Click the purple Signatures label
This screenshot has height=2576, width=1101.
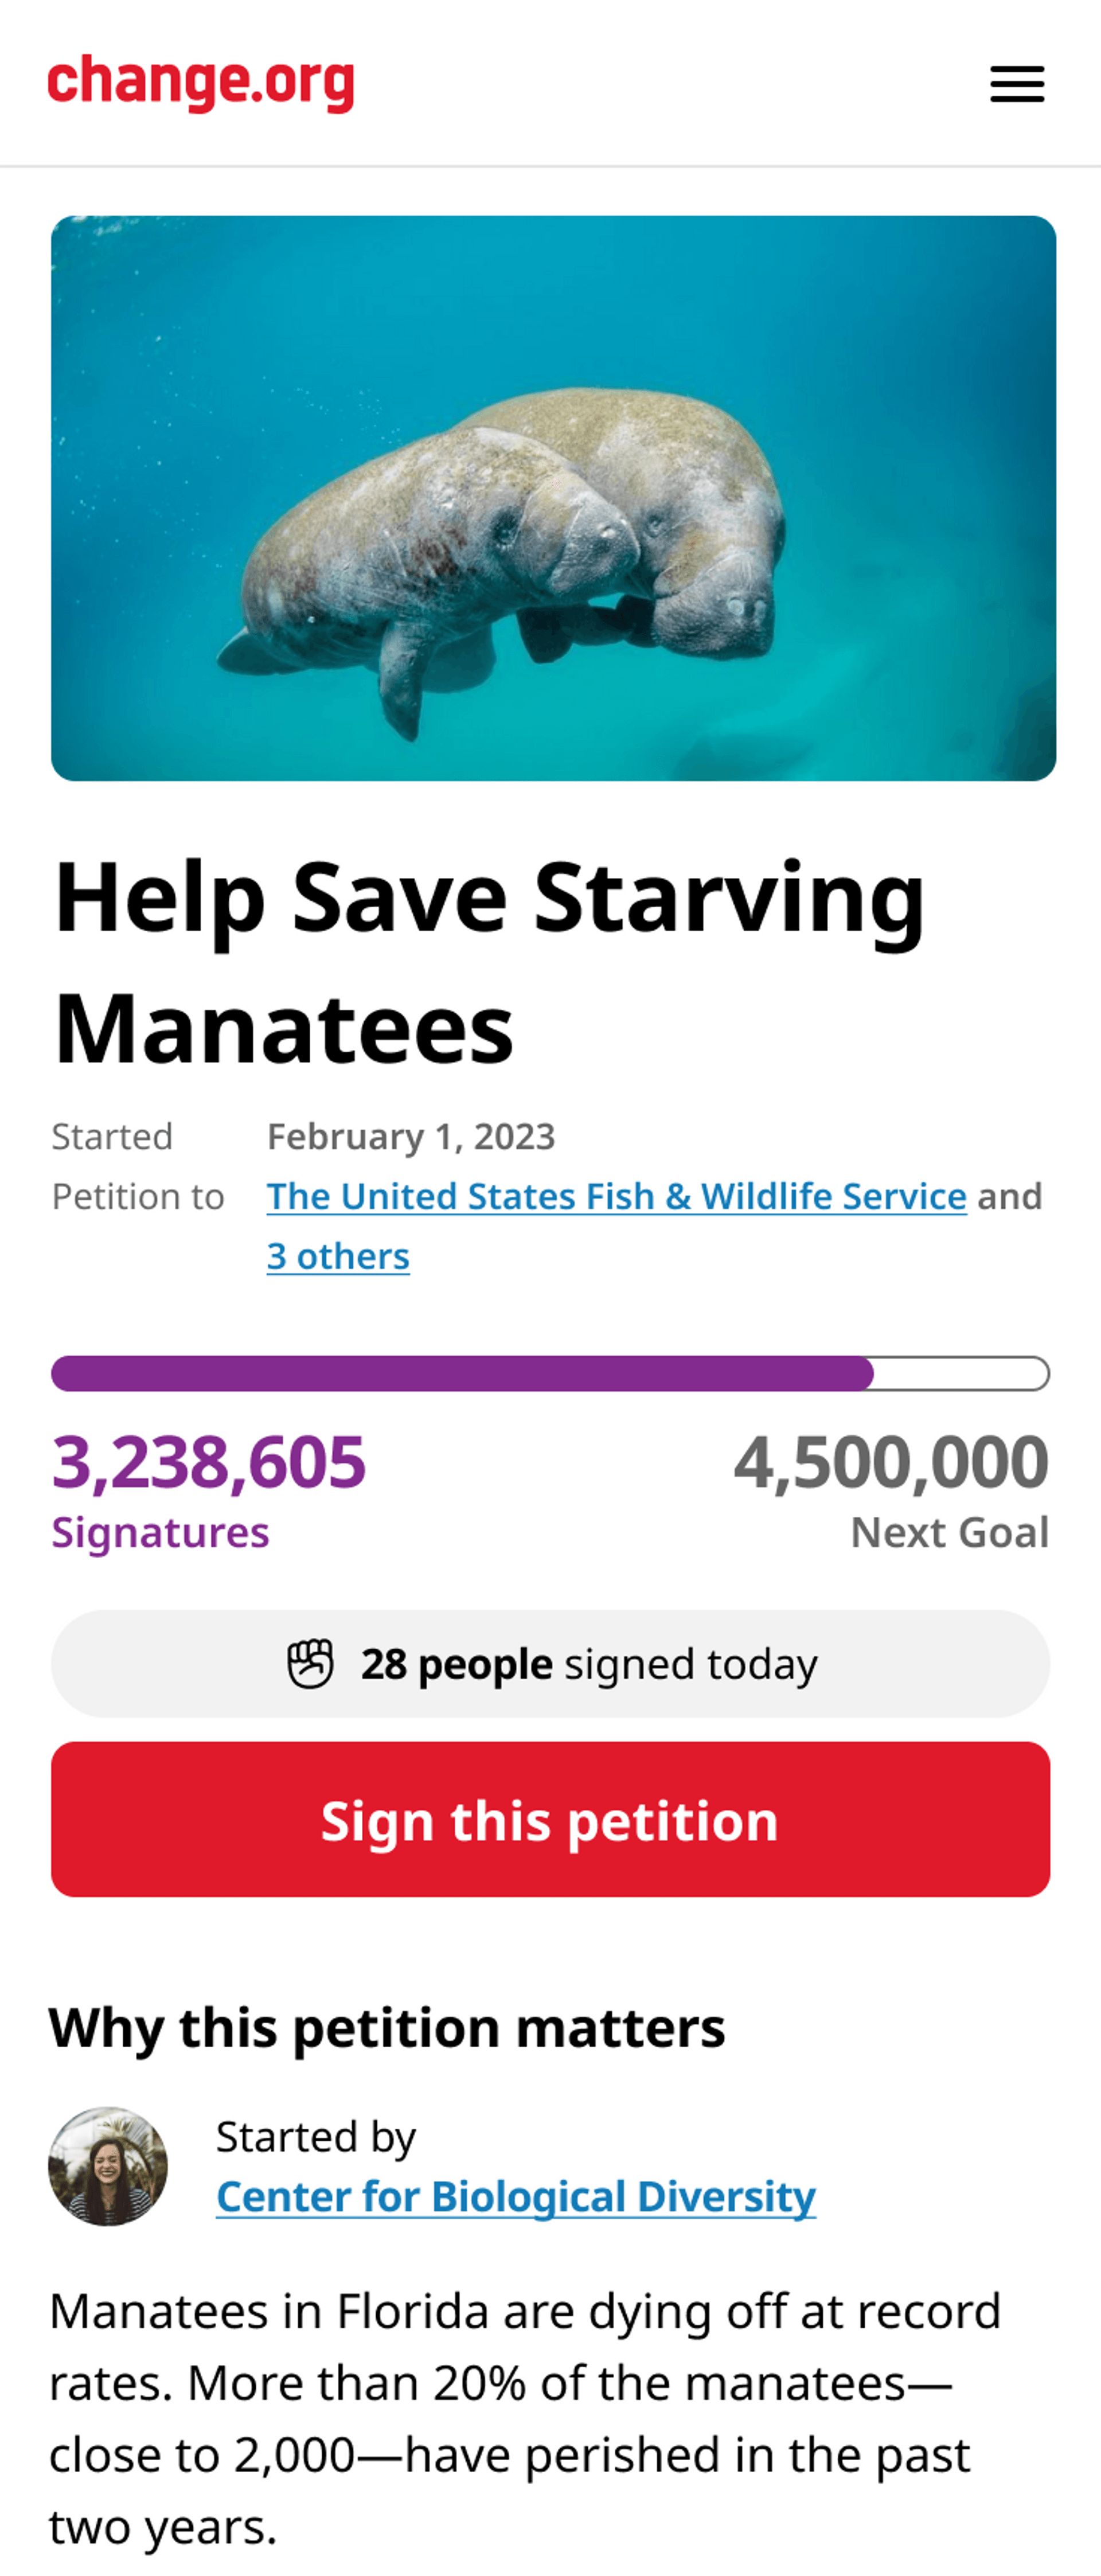(x=160, y=1532)
